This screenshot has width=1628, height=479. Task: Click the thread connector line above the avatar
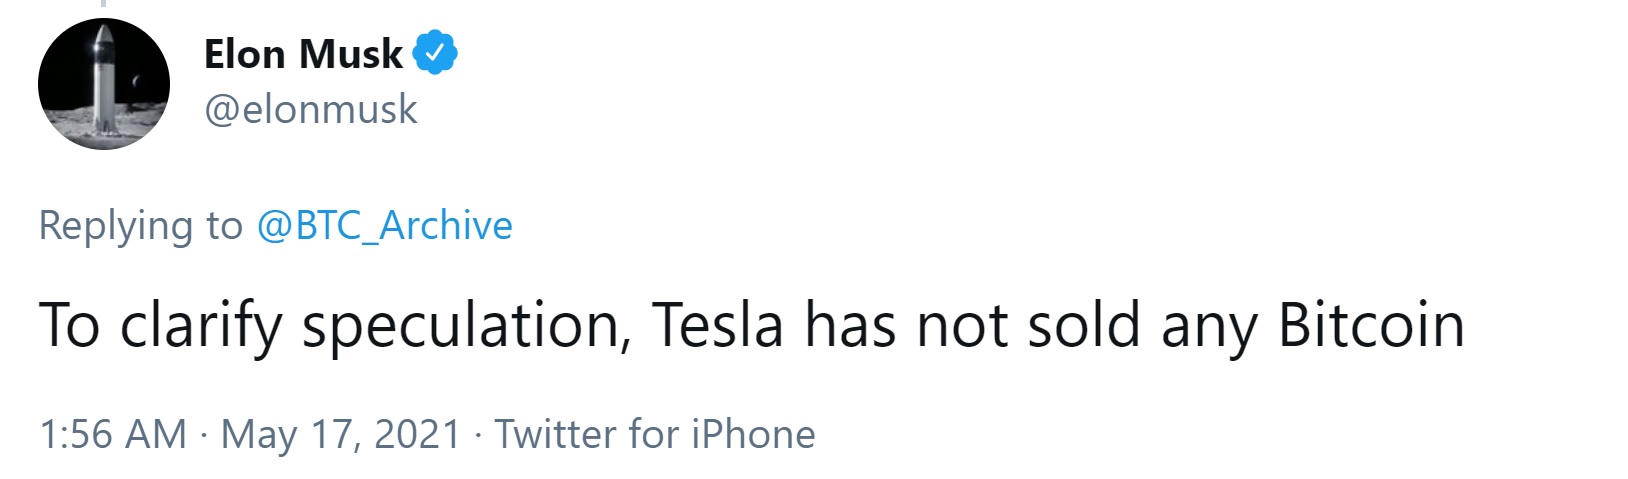coord(102,4)
